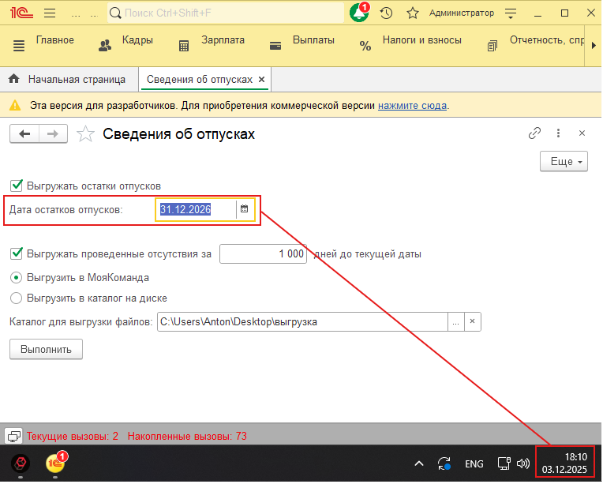Toggle Выгружать проведенные отсутствия checkbox
602x482 pixels.
tap(16, 254)
